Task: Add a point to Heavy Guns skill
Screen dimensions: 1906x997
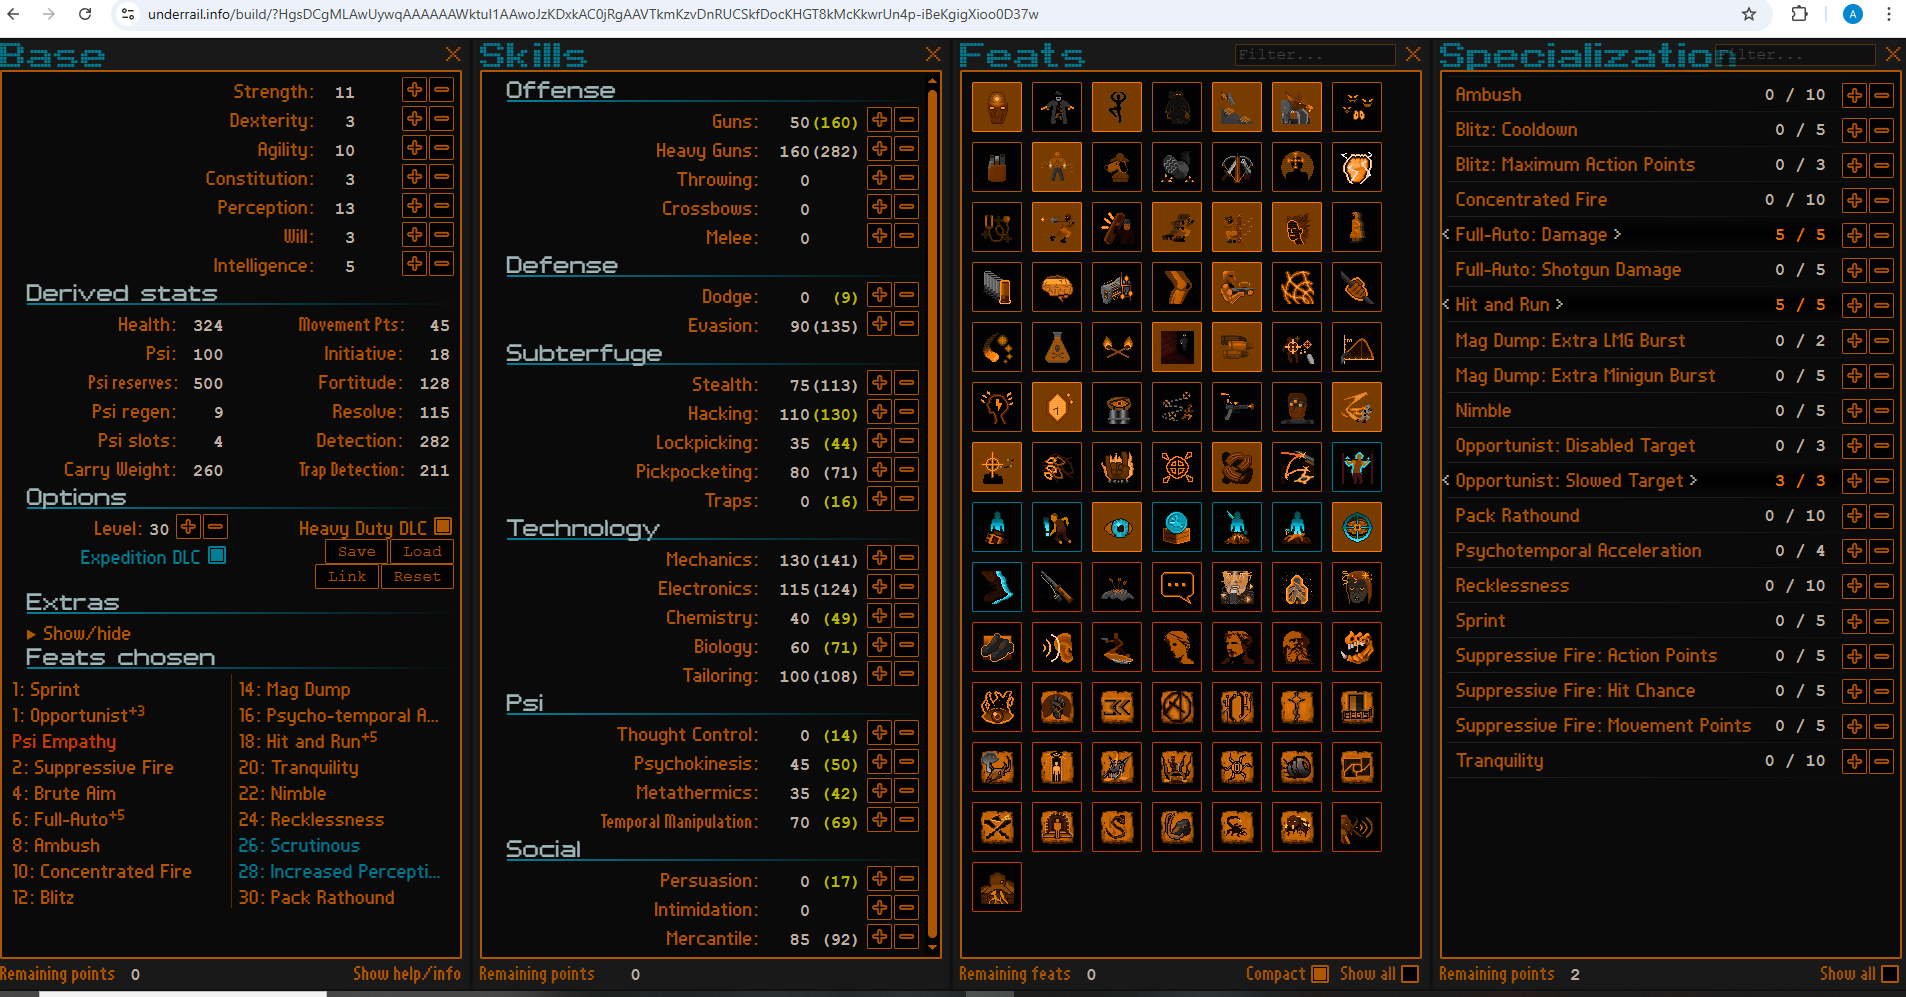Action: coord(880,149)
